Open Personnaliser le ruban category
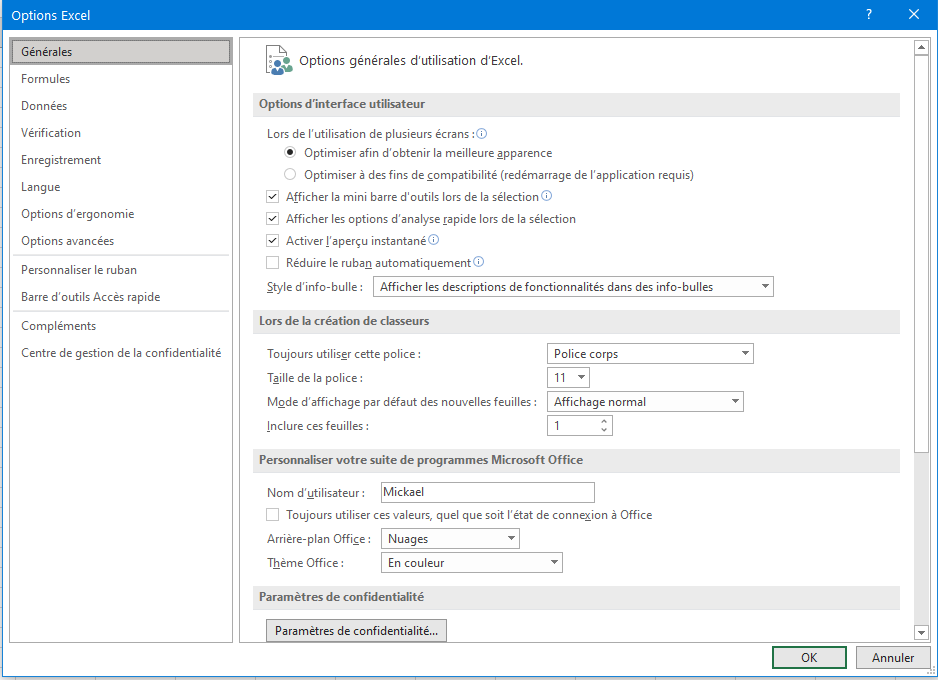938x680 pixels. tap(121, 270)
